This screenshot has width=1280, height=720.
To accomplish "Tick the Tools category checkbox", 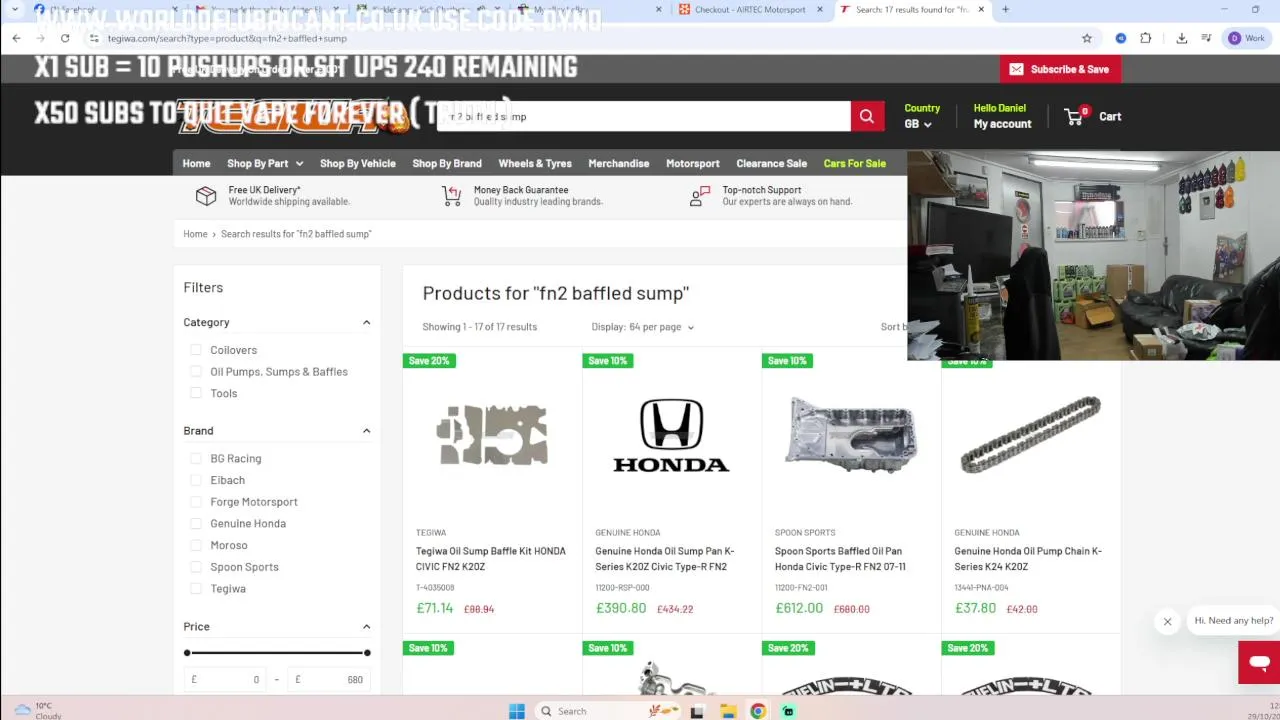I will 196,393.
